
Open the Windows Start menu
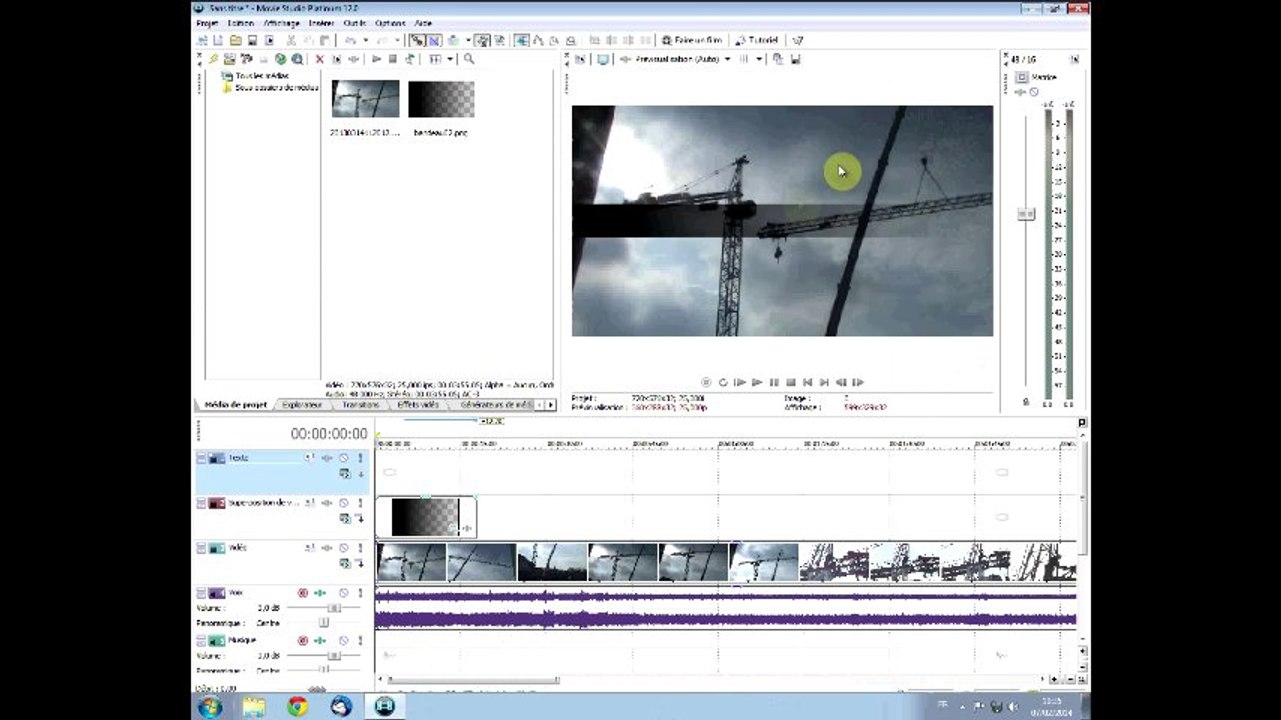[x=210, y=707]
